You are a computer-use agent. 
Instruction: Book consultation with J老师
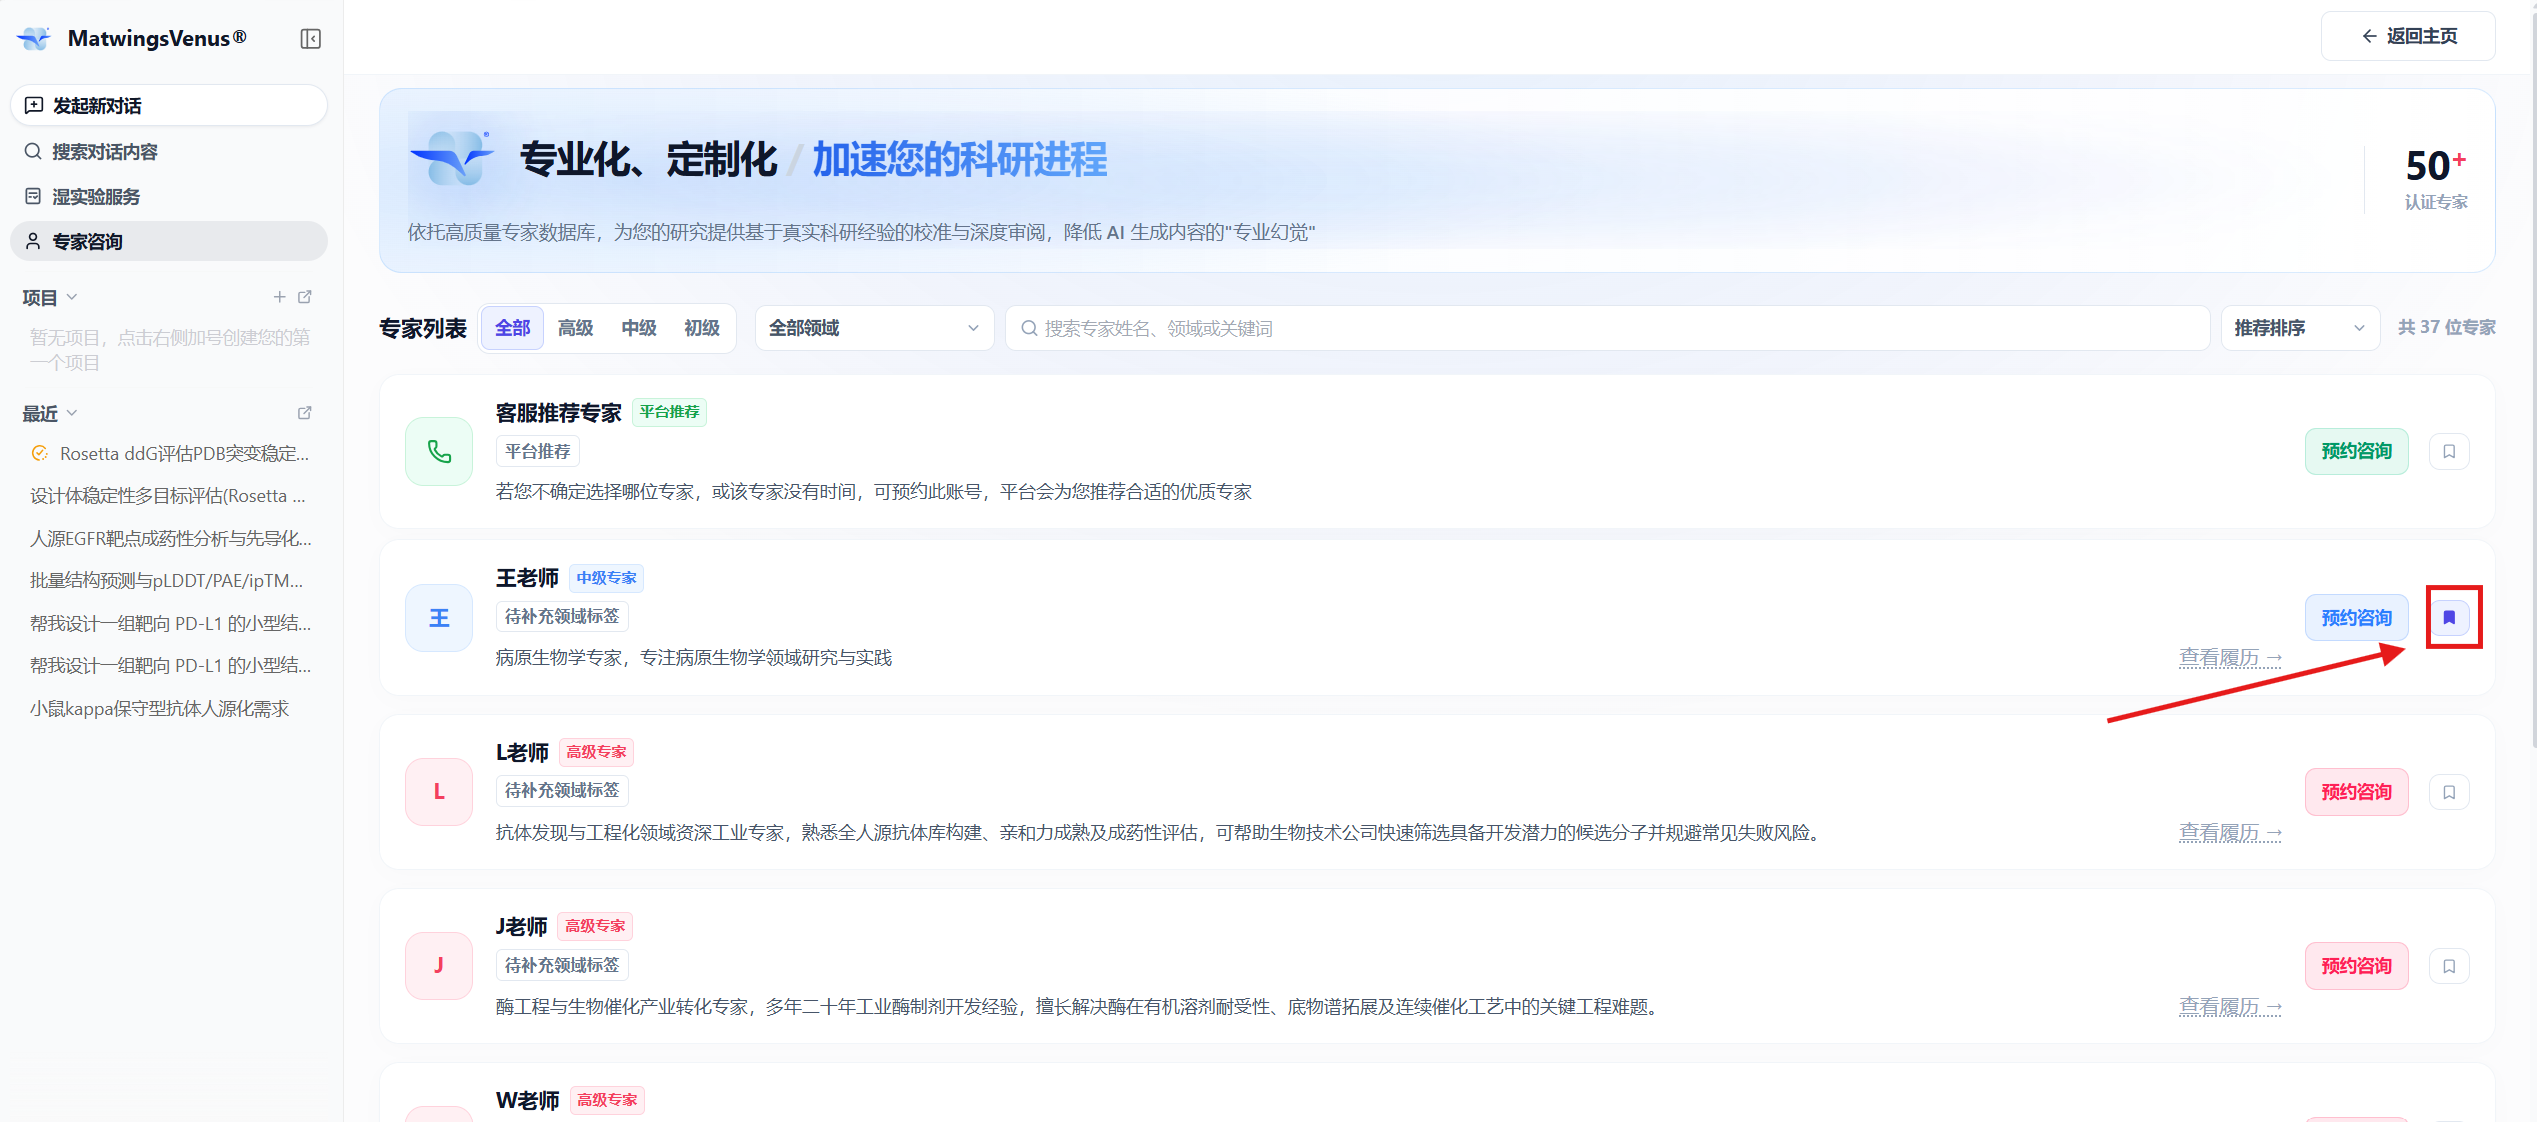click(2356, 966)
